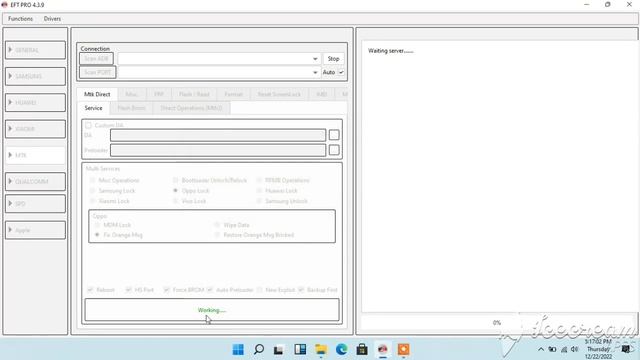Open the Widgets taskbar icon

point(300,349)
